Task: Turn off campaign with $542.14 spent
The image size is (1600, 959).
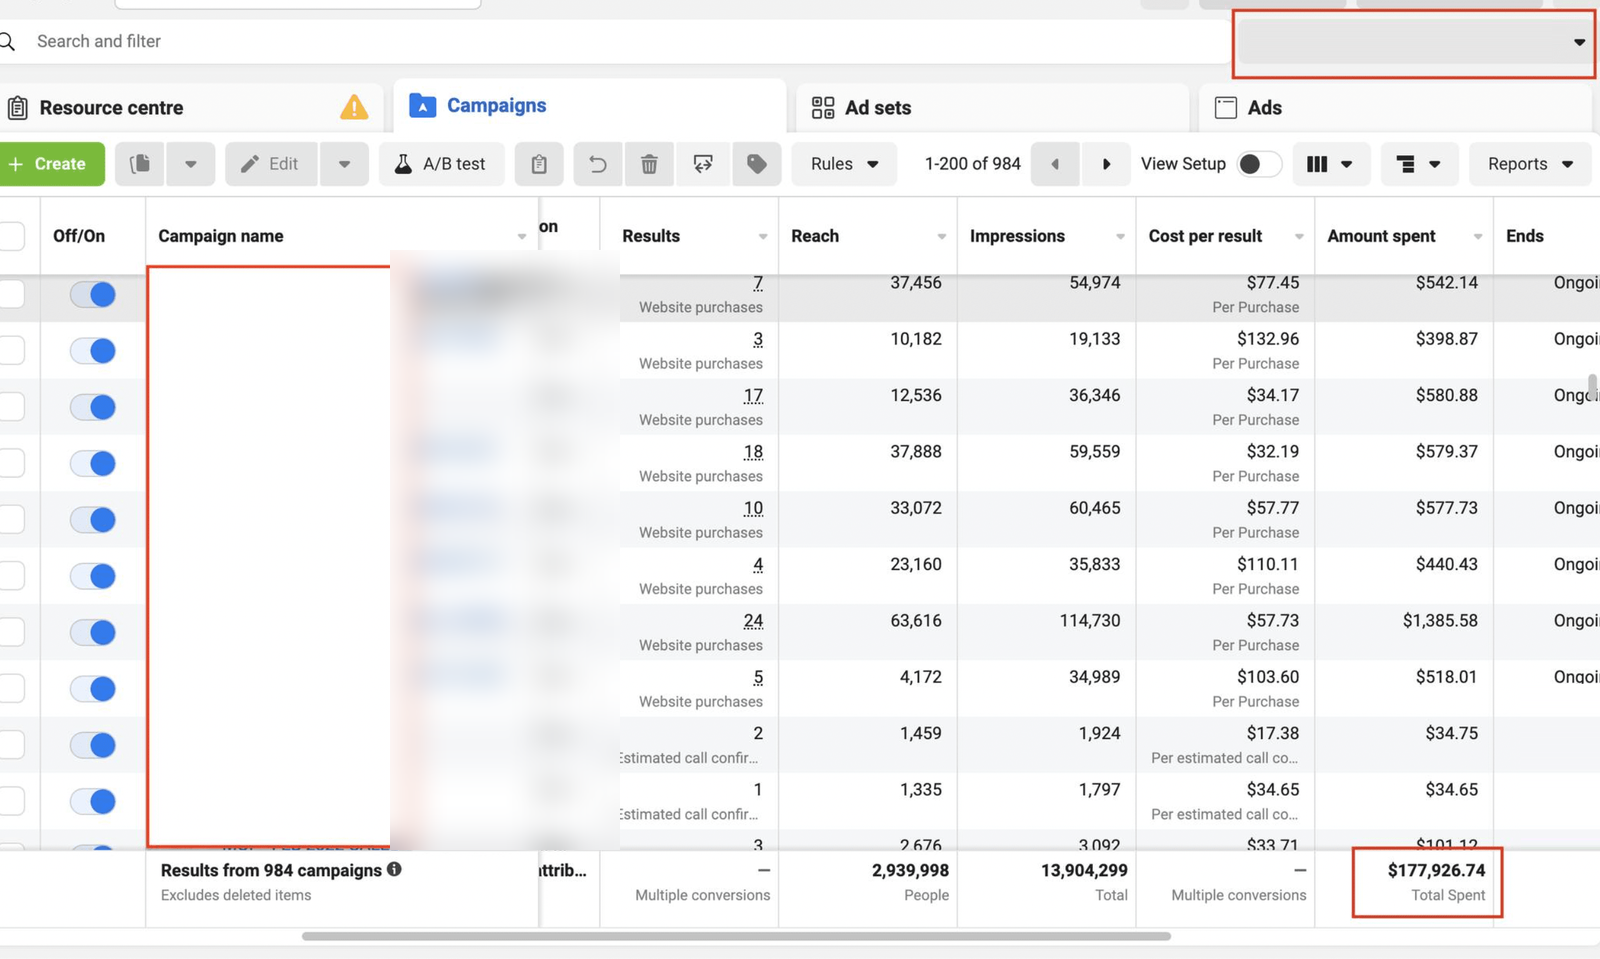Action: [93, 295]
